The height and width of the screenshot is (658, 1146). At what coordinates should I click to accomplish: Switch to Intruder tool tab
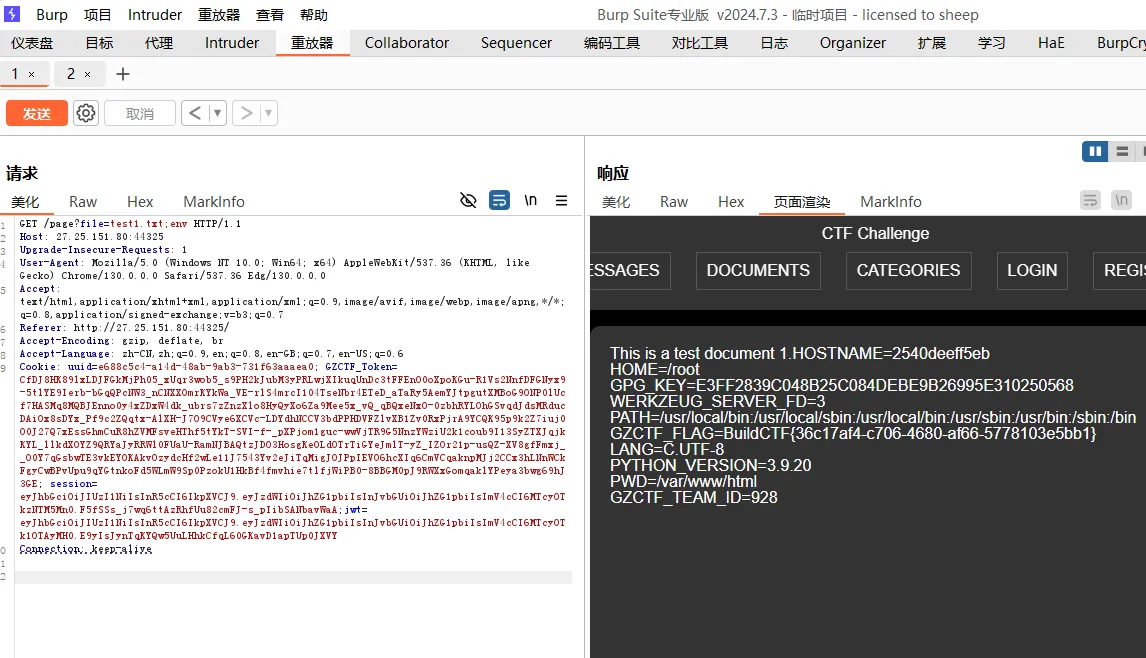pos(232,43)
